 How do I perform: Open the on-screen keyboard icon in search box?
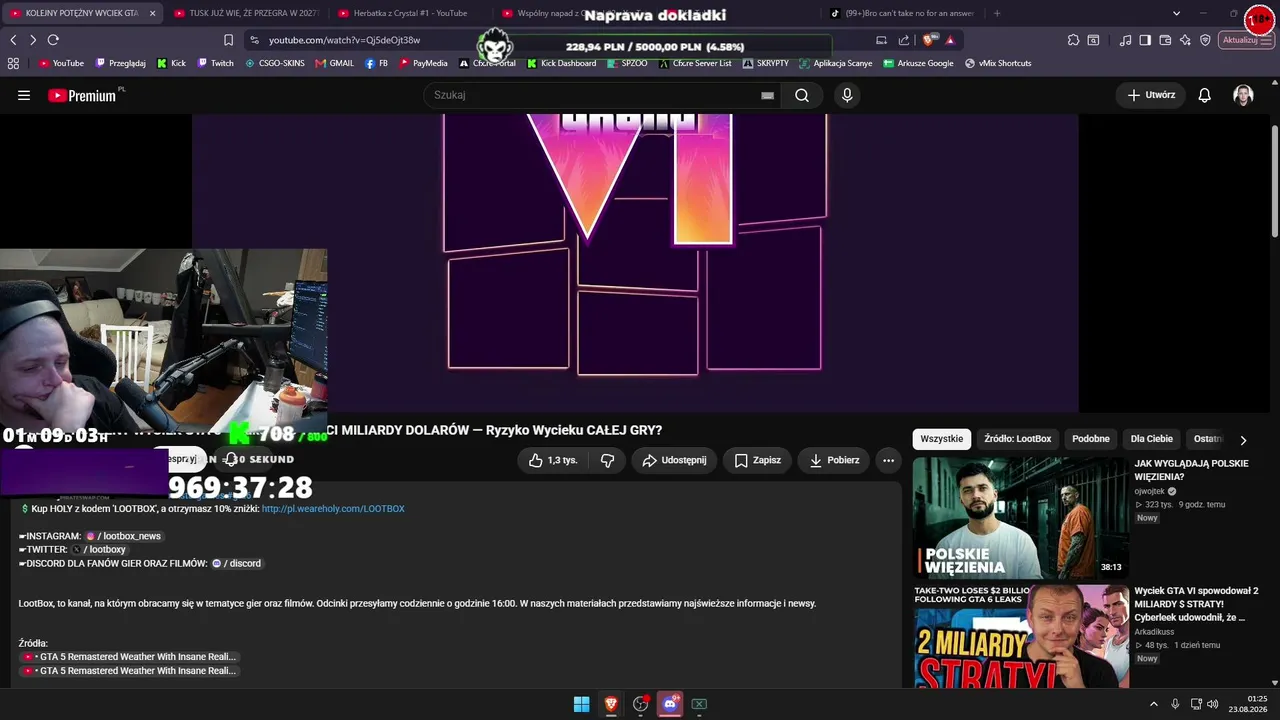click(x=767, y=95)
